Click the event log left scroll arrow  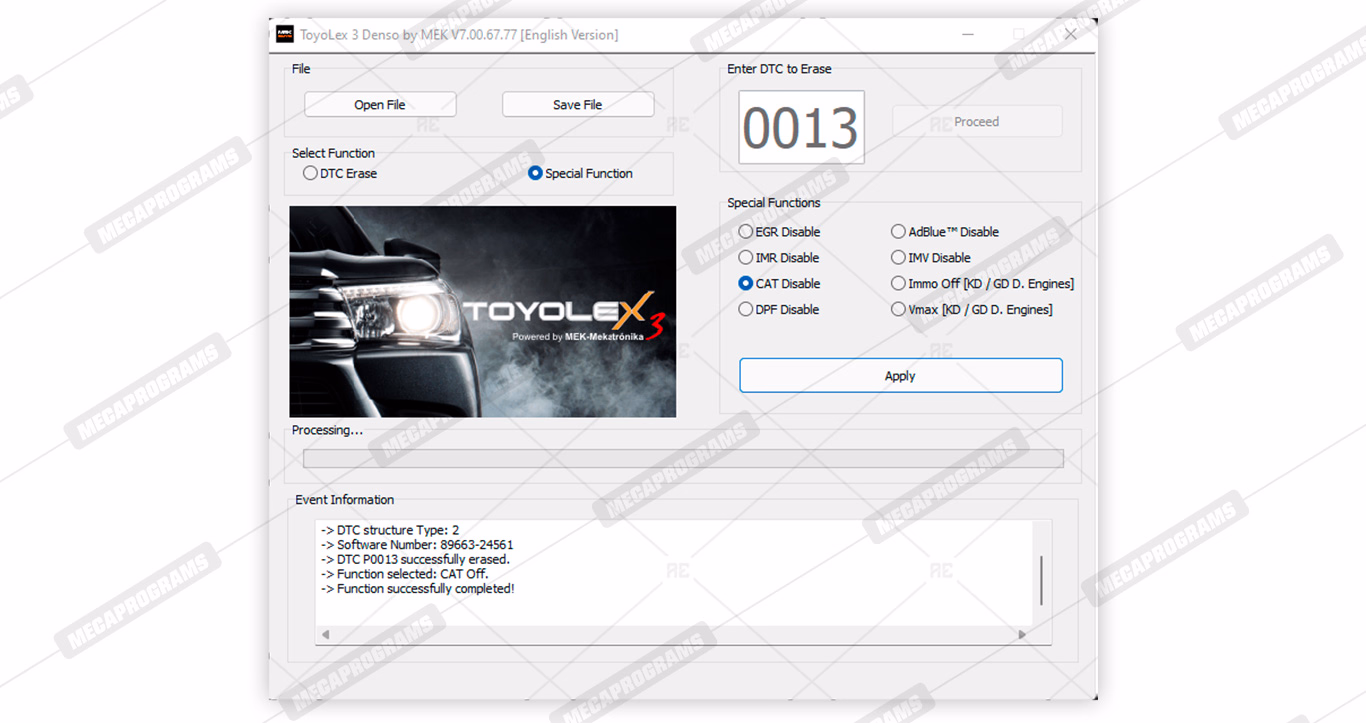(325, 635)
